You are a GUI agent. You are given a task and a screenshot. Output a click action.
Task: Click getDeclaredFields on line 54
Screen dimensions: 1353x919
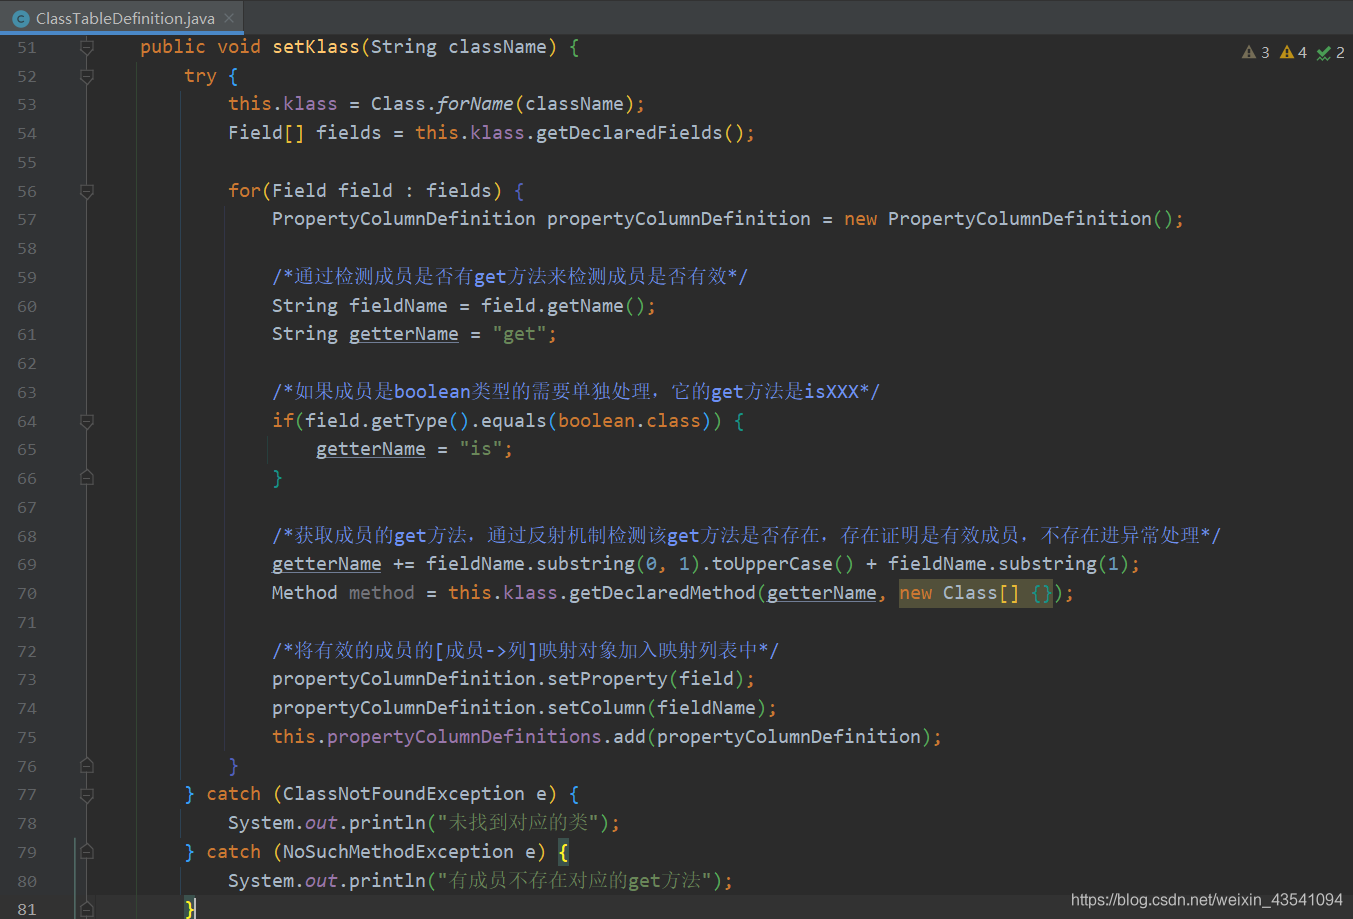629,133
